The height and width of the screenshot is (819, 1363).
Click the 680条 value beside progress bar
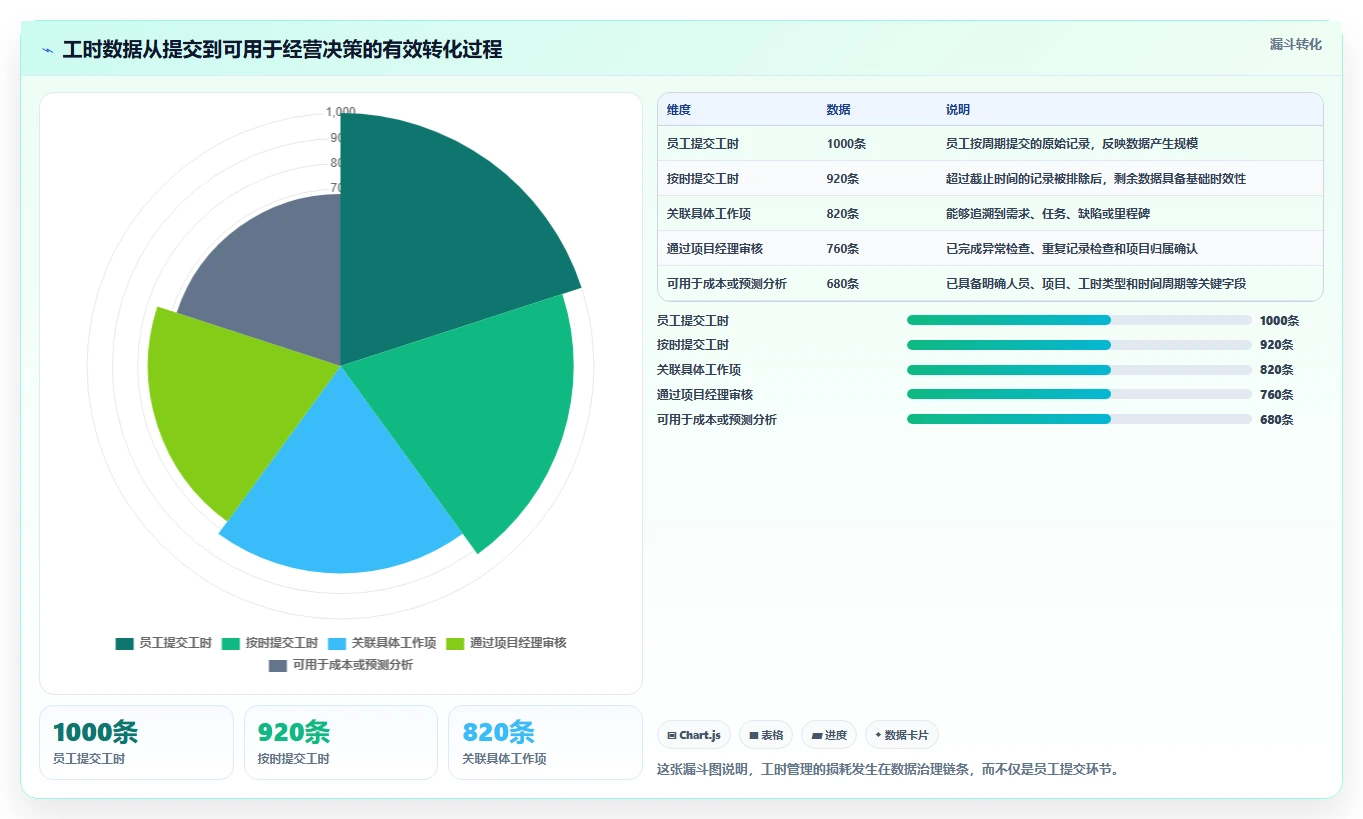point(1277,420)
